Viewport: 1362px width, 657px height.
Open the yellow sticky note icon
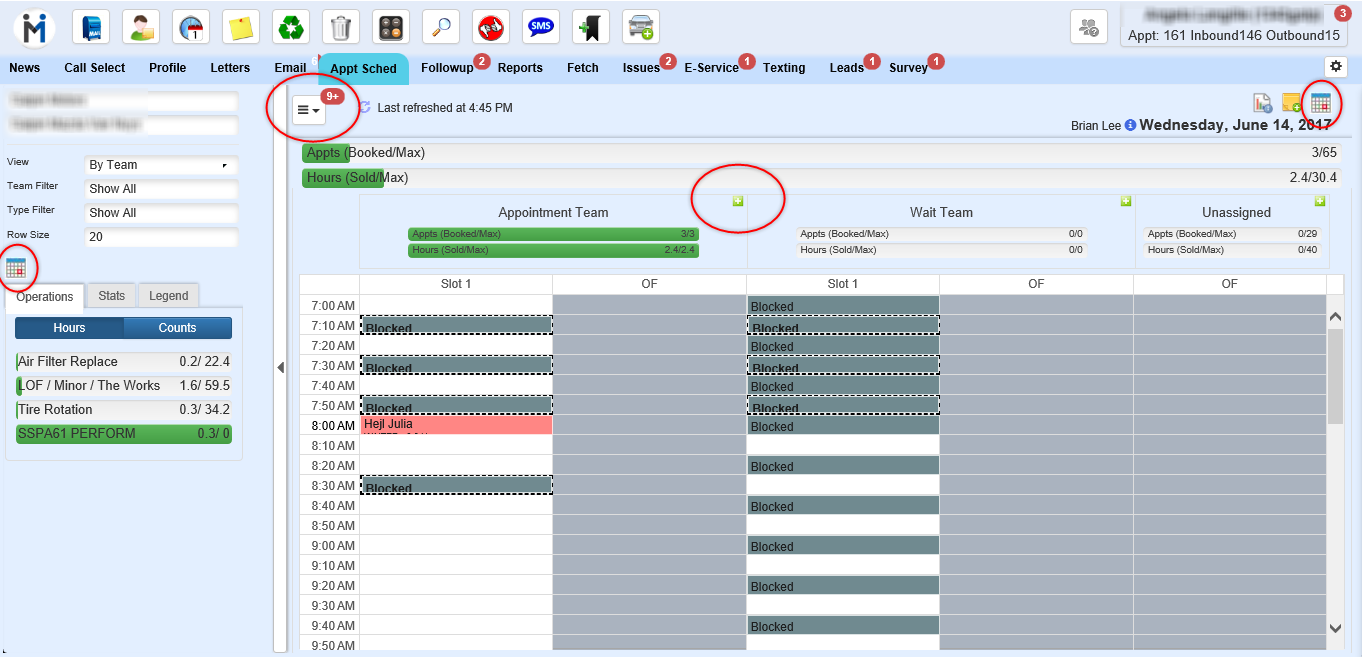click(x=241, y=27)
